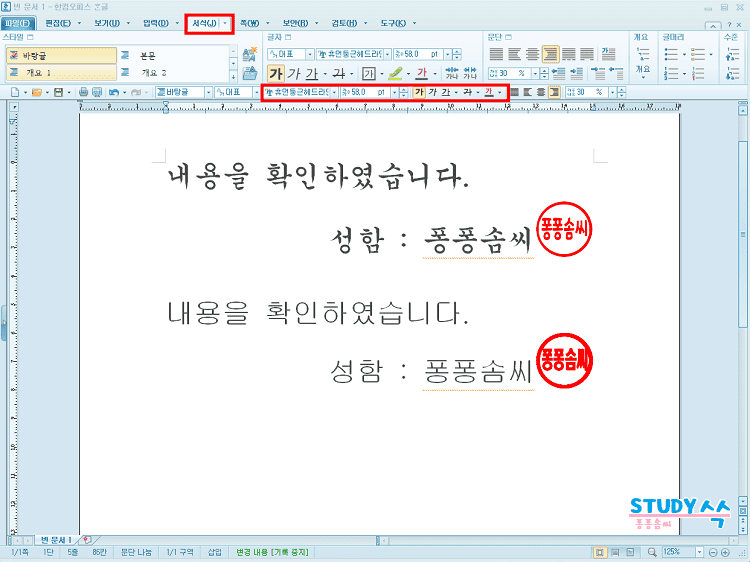
Task: Center align paragraph in ribbon
Action: [x=532, y=54]
